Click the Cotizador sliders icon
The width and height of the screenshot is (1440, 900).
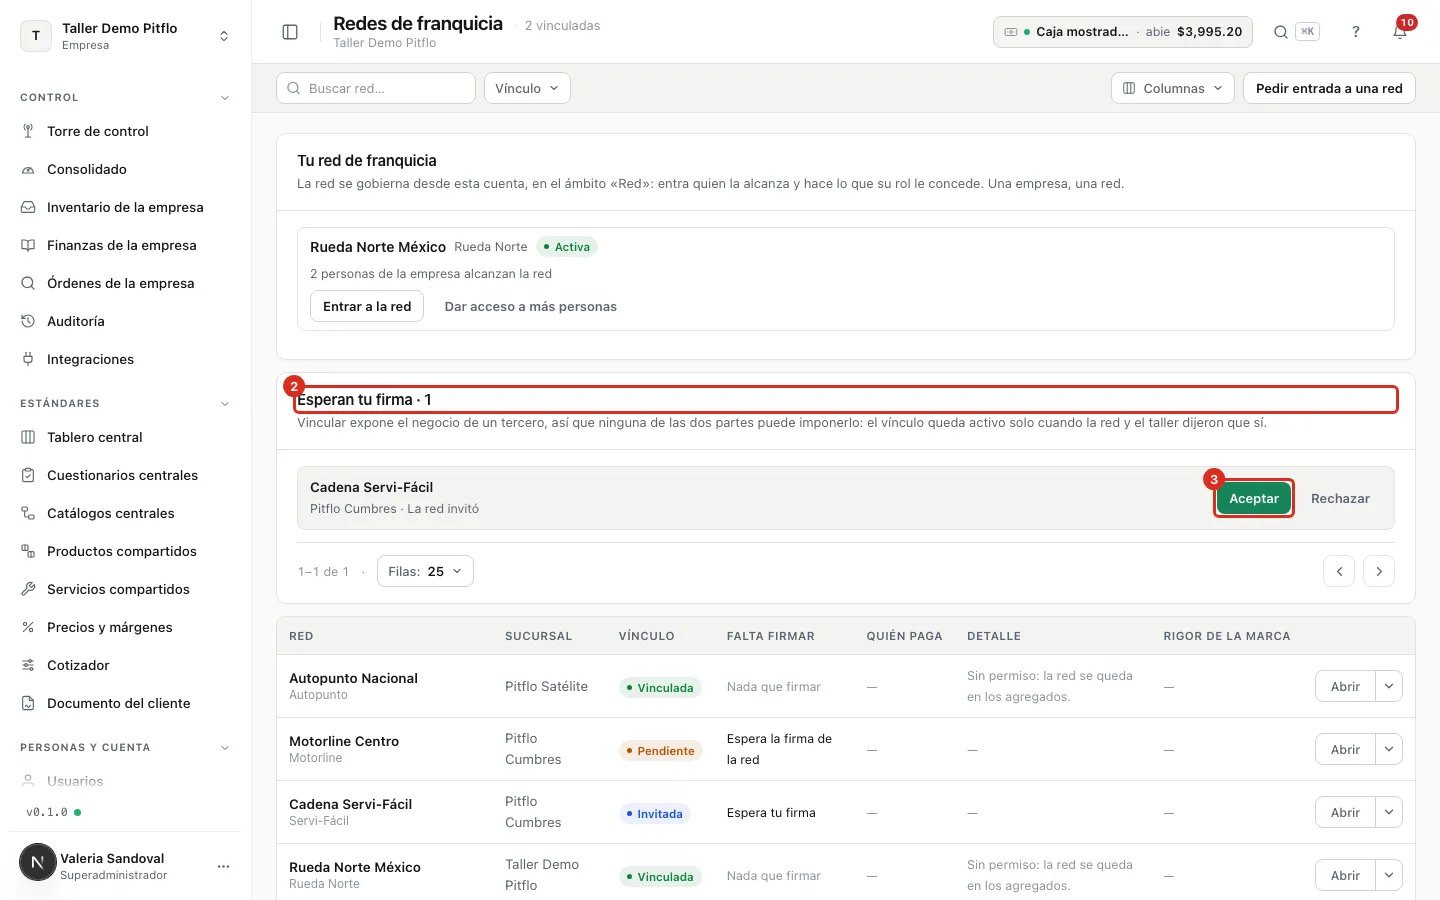28,665
